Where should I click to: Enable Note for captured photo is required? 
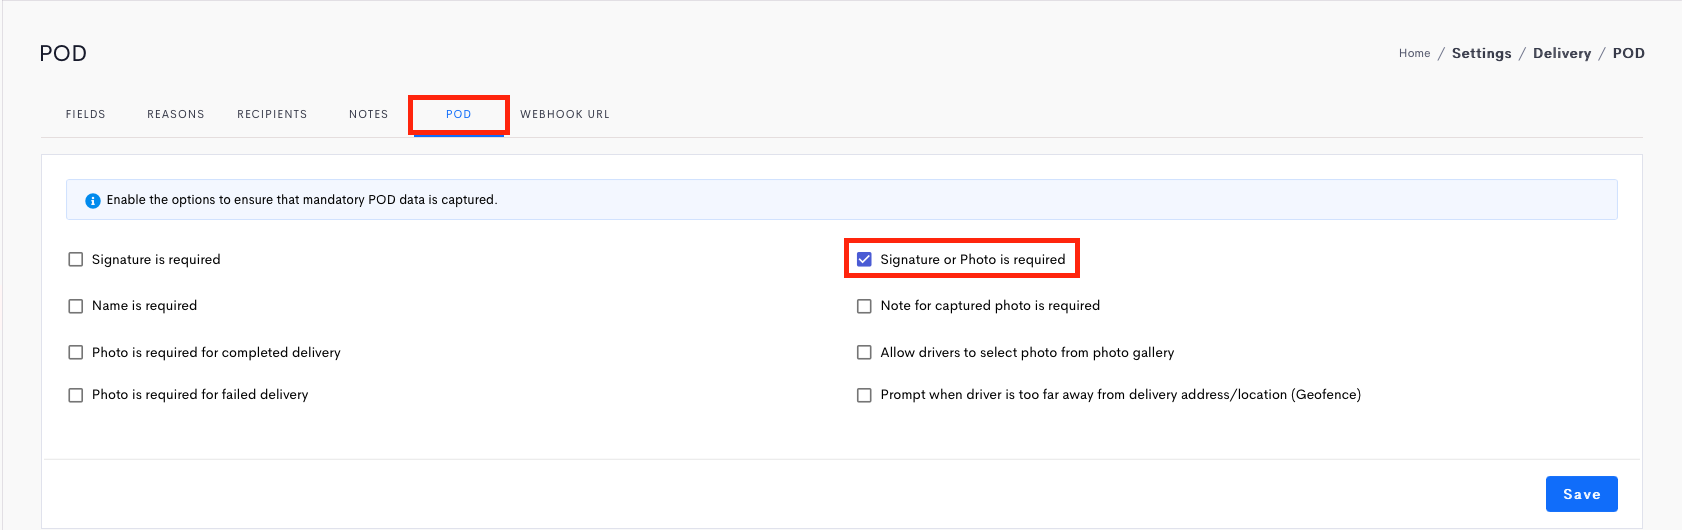pyautogui.click(x=864, y=306)
